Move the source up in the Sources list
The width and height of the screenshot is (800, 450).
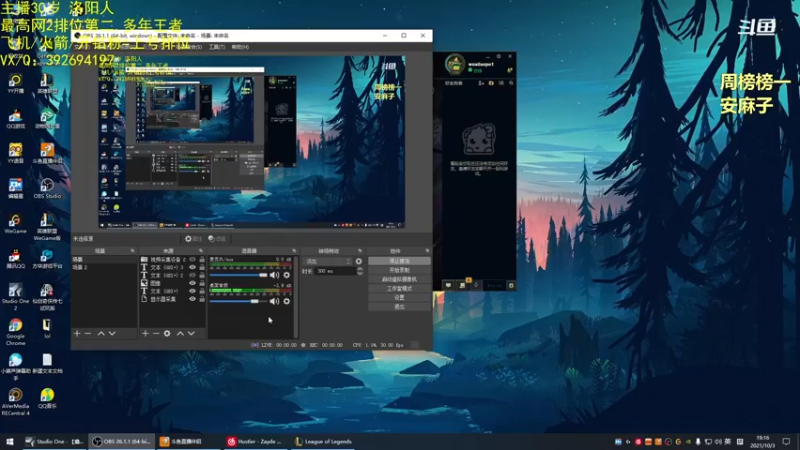click(x=180, y=333)
